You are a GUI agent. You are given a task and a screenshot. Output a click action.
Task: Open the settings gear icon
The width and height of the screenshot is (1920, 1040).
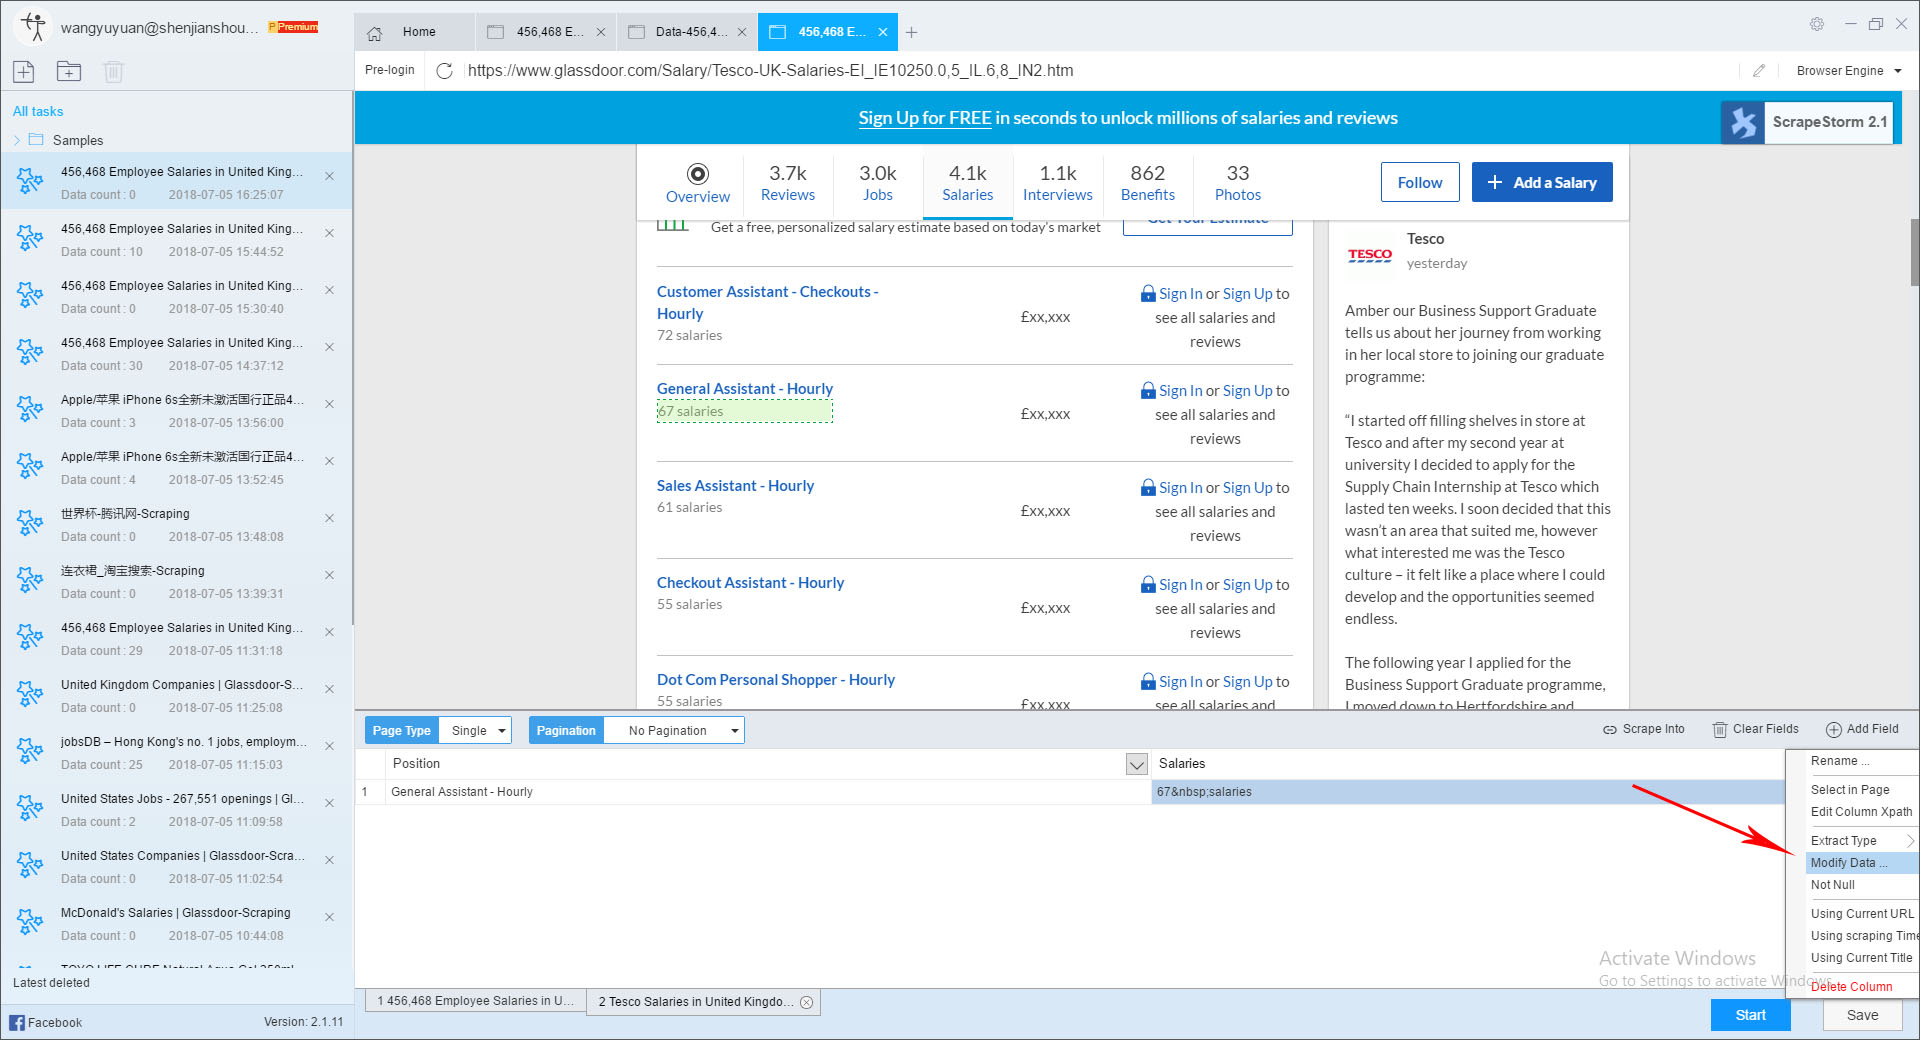[x=1817, y=24]
